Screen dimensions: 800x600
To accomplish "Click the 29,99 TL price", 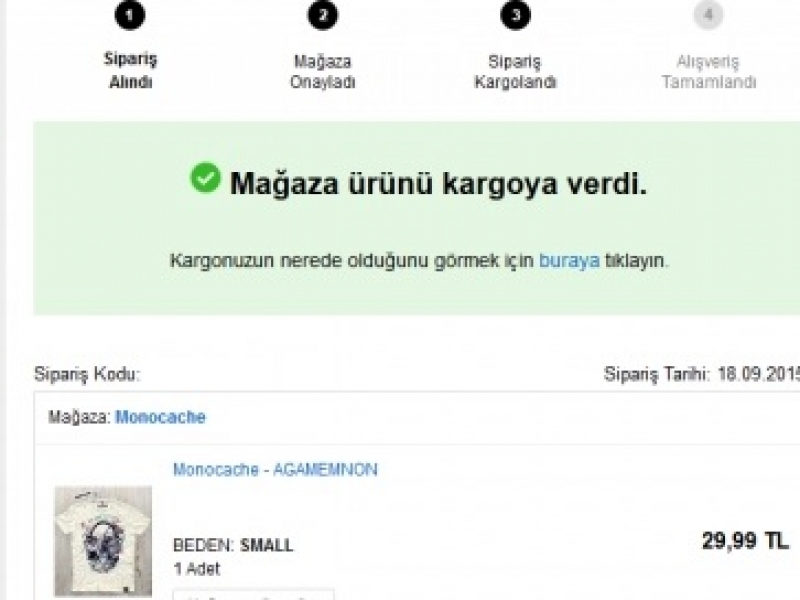I will 745,540.
